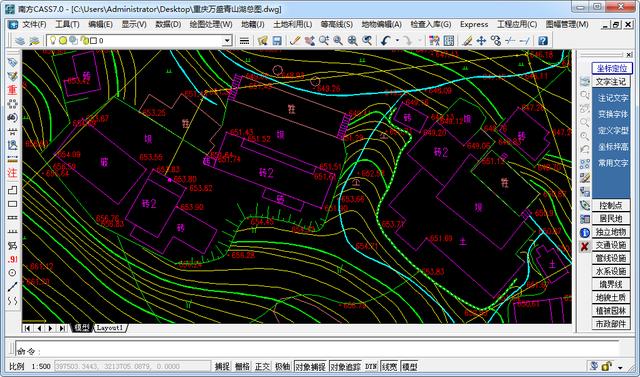Expand the 地貌土质 category
This screenshot has height=377, width=640.
611,297
